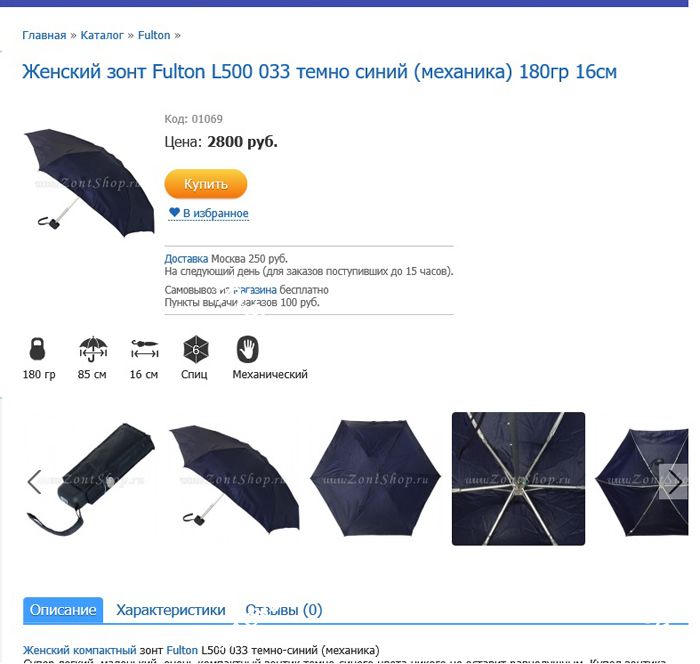700x664 pixels.
Task: Open the Отзывы (0) tab
Action: [283, 610]
